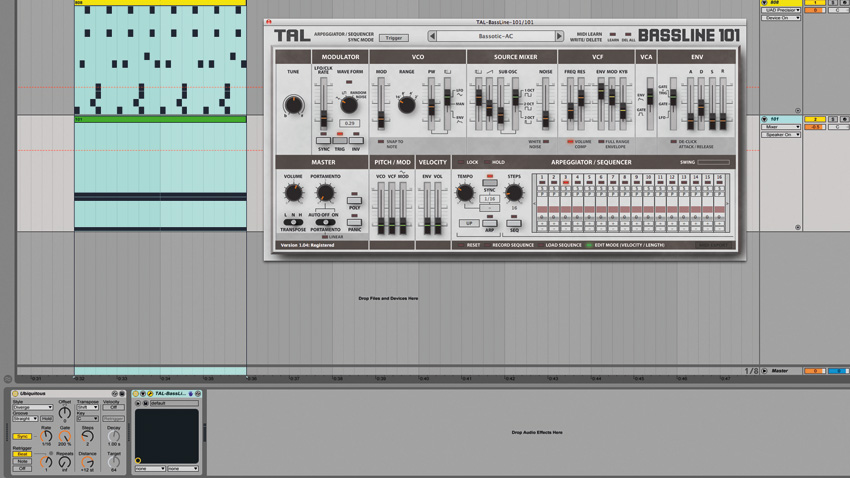Viewport: 850px width, 478px height.
Task: Open the Groove dropdown in Ubiquitous
Action: 25,418
